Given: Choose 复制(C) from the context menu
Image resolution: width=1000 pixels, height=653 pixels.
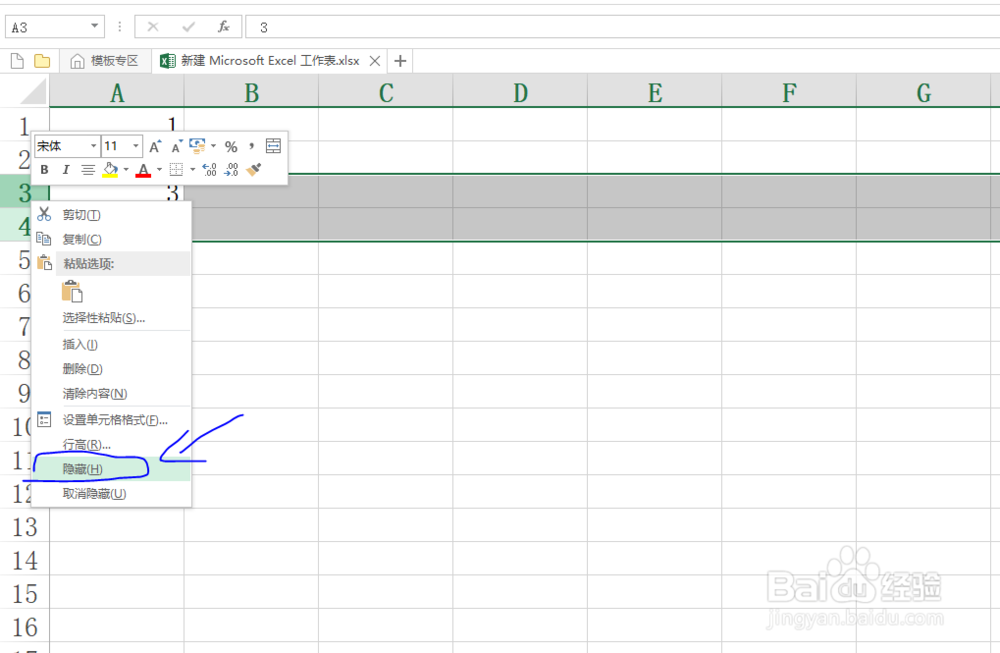Looking at the screenshot, I should coord(111,239).
